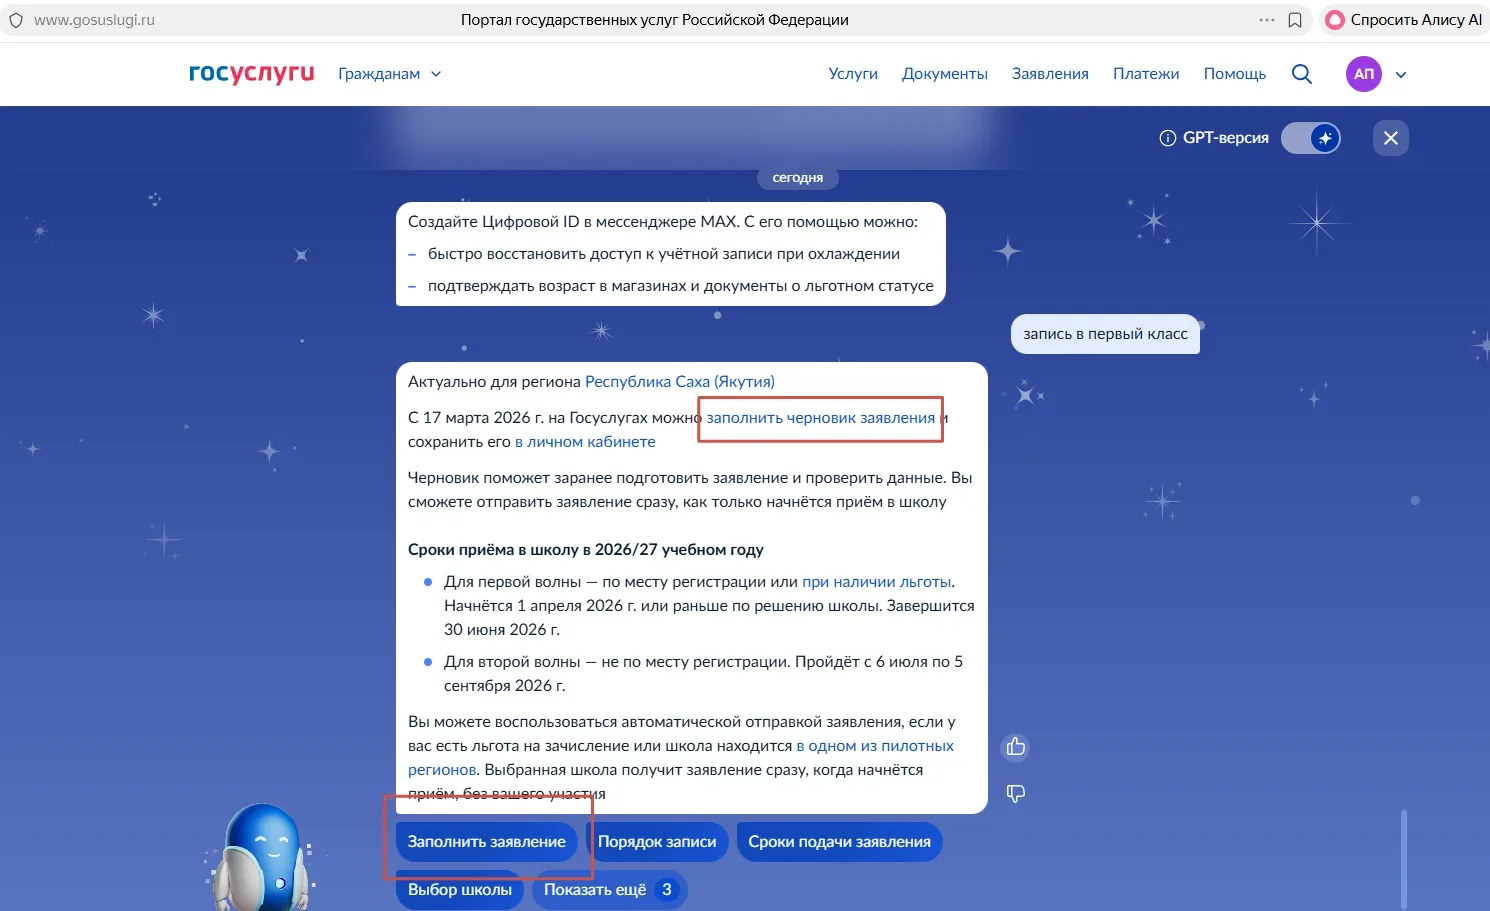Viewport: 1490px width, 911px height.
Task: Click the Спросить Алису AI button
Action: [x=1404, y=20]
